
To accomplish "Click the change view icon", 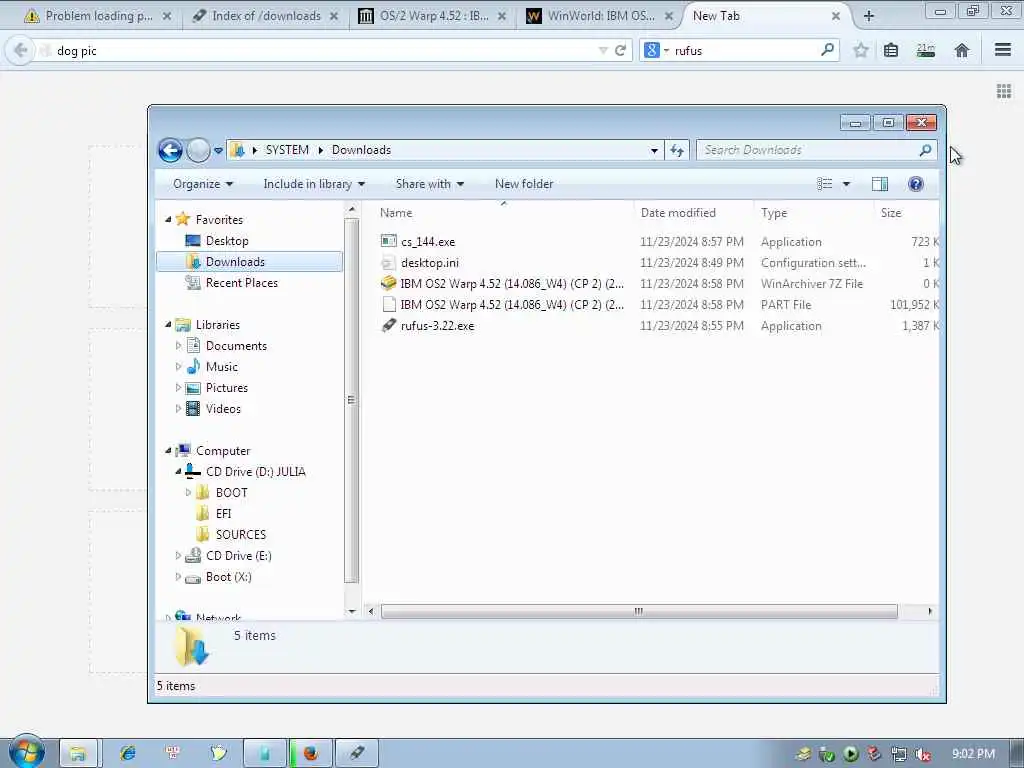I will coord(824,184).
